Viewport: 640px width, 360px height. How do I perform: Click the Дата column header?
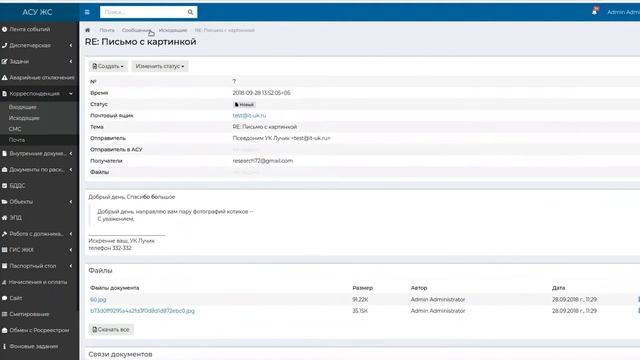pos(558,288)
